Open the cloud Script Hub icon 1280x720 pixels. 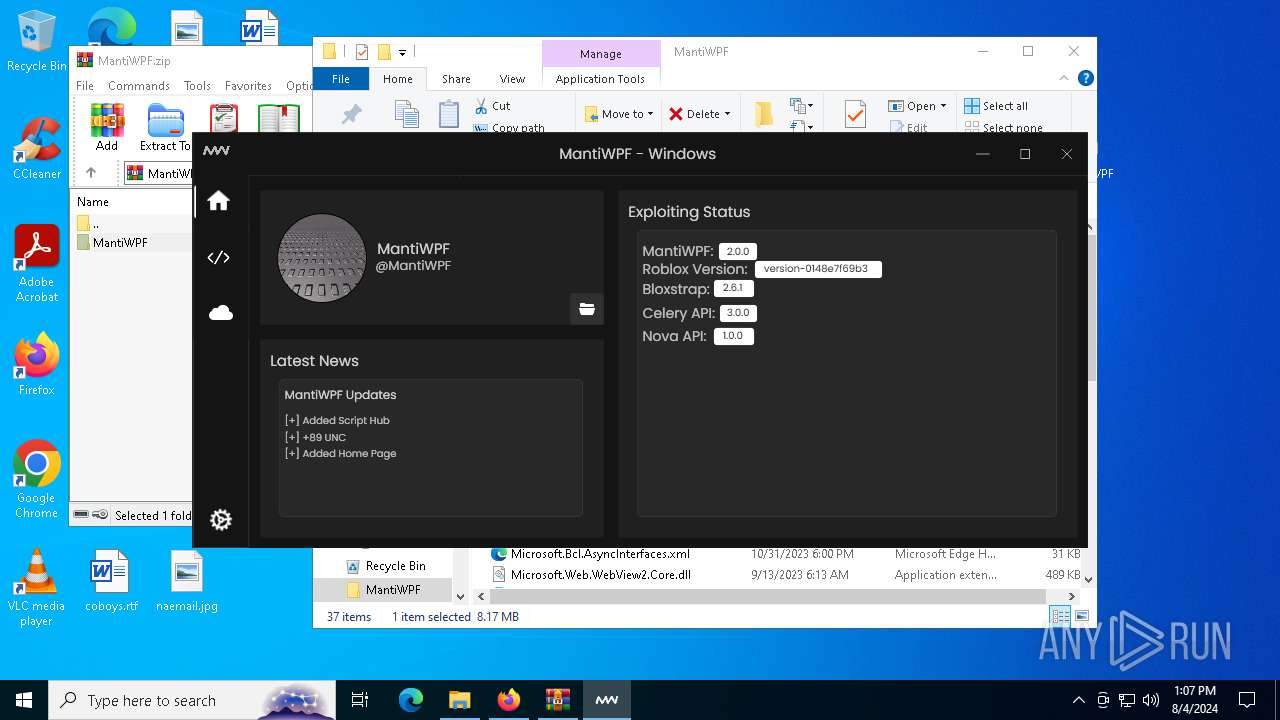[x=220, y=313]
